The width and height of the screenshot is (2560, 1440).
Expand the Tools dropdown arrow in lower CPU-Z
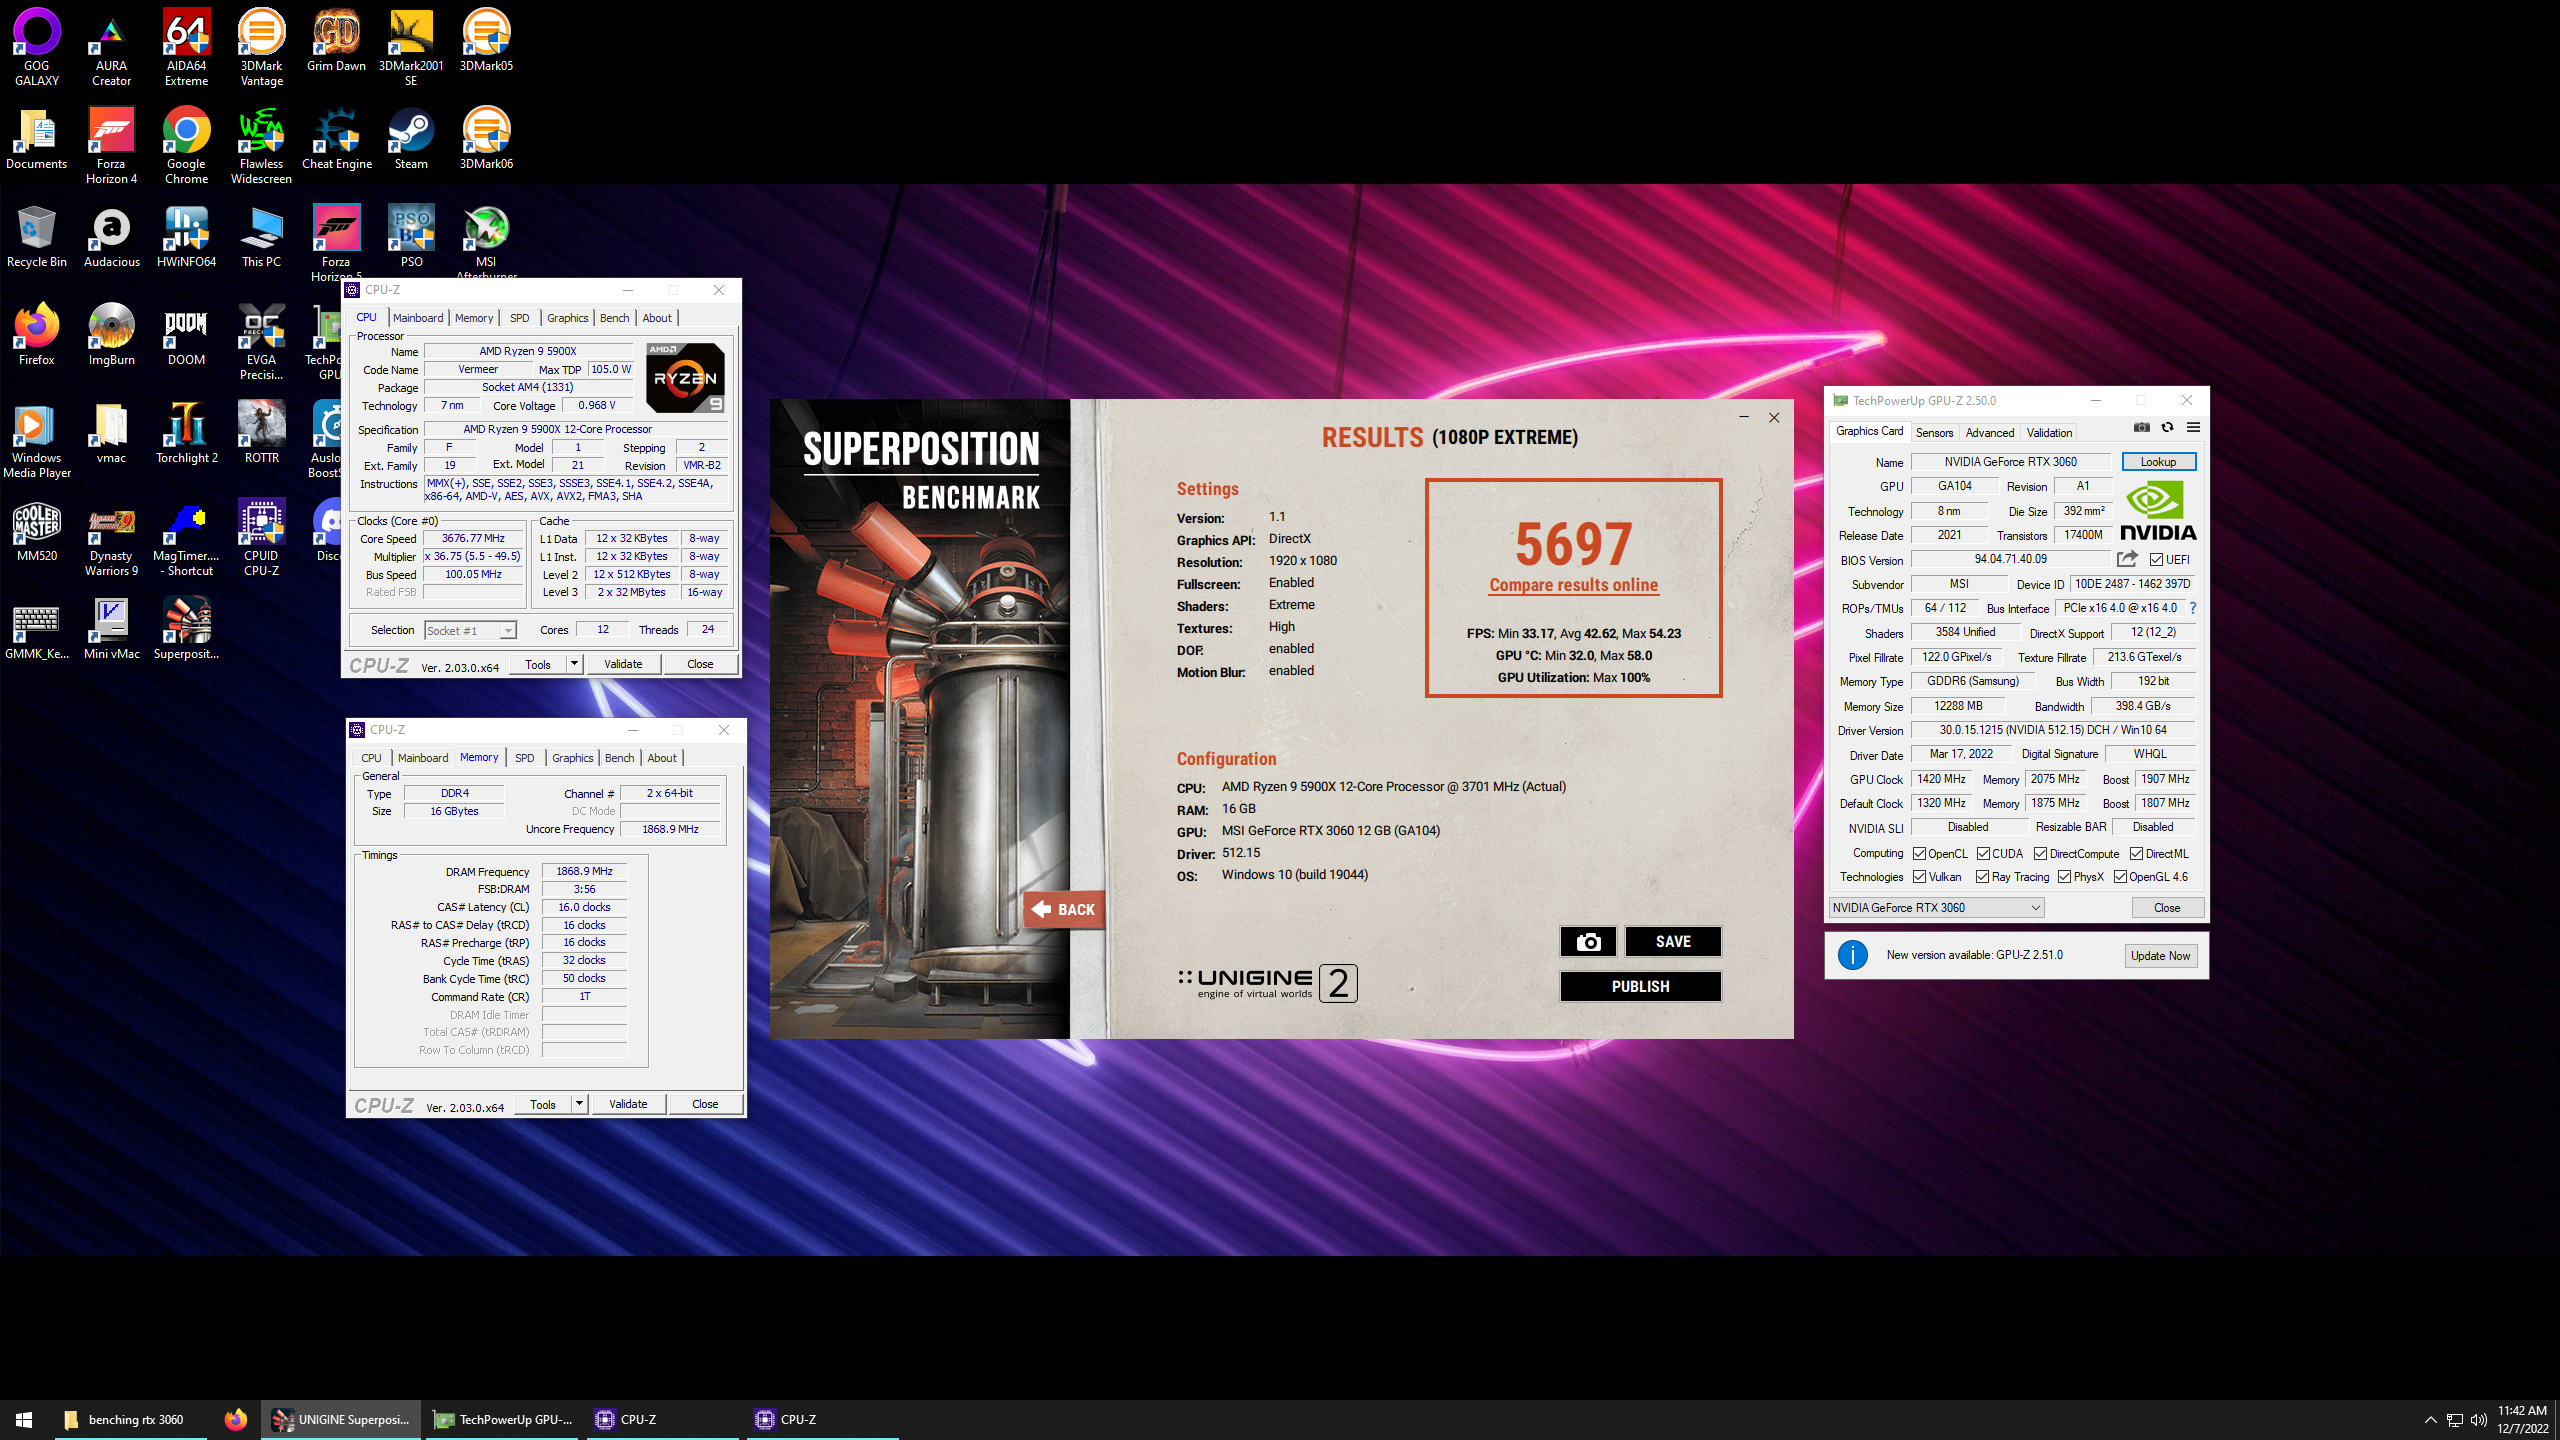579,1104
